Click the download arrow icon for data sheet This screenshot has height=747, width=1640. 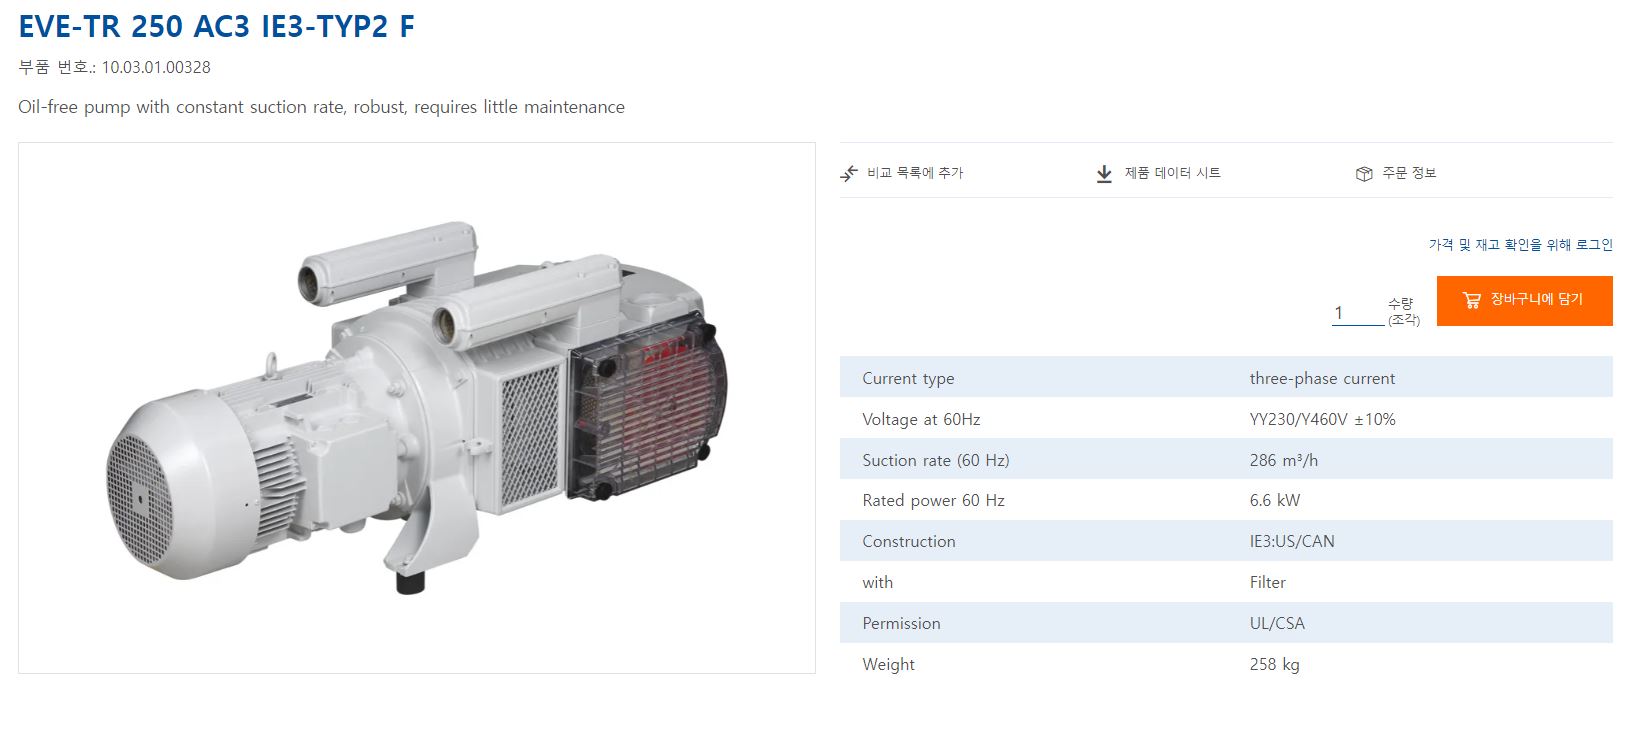pos(1104,174)
